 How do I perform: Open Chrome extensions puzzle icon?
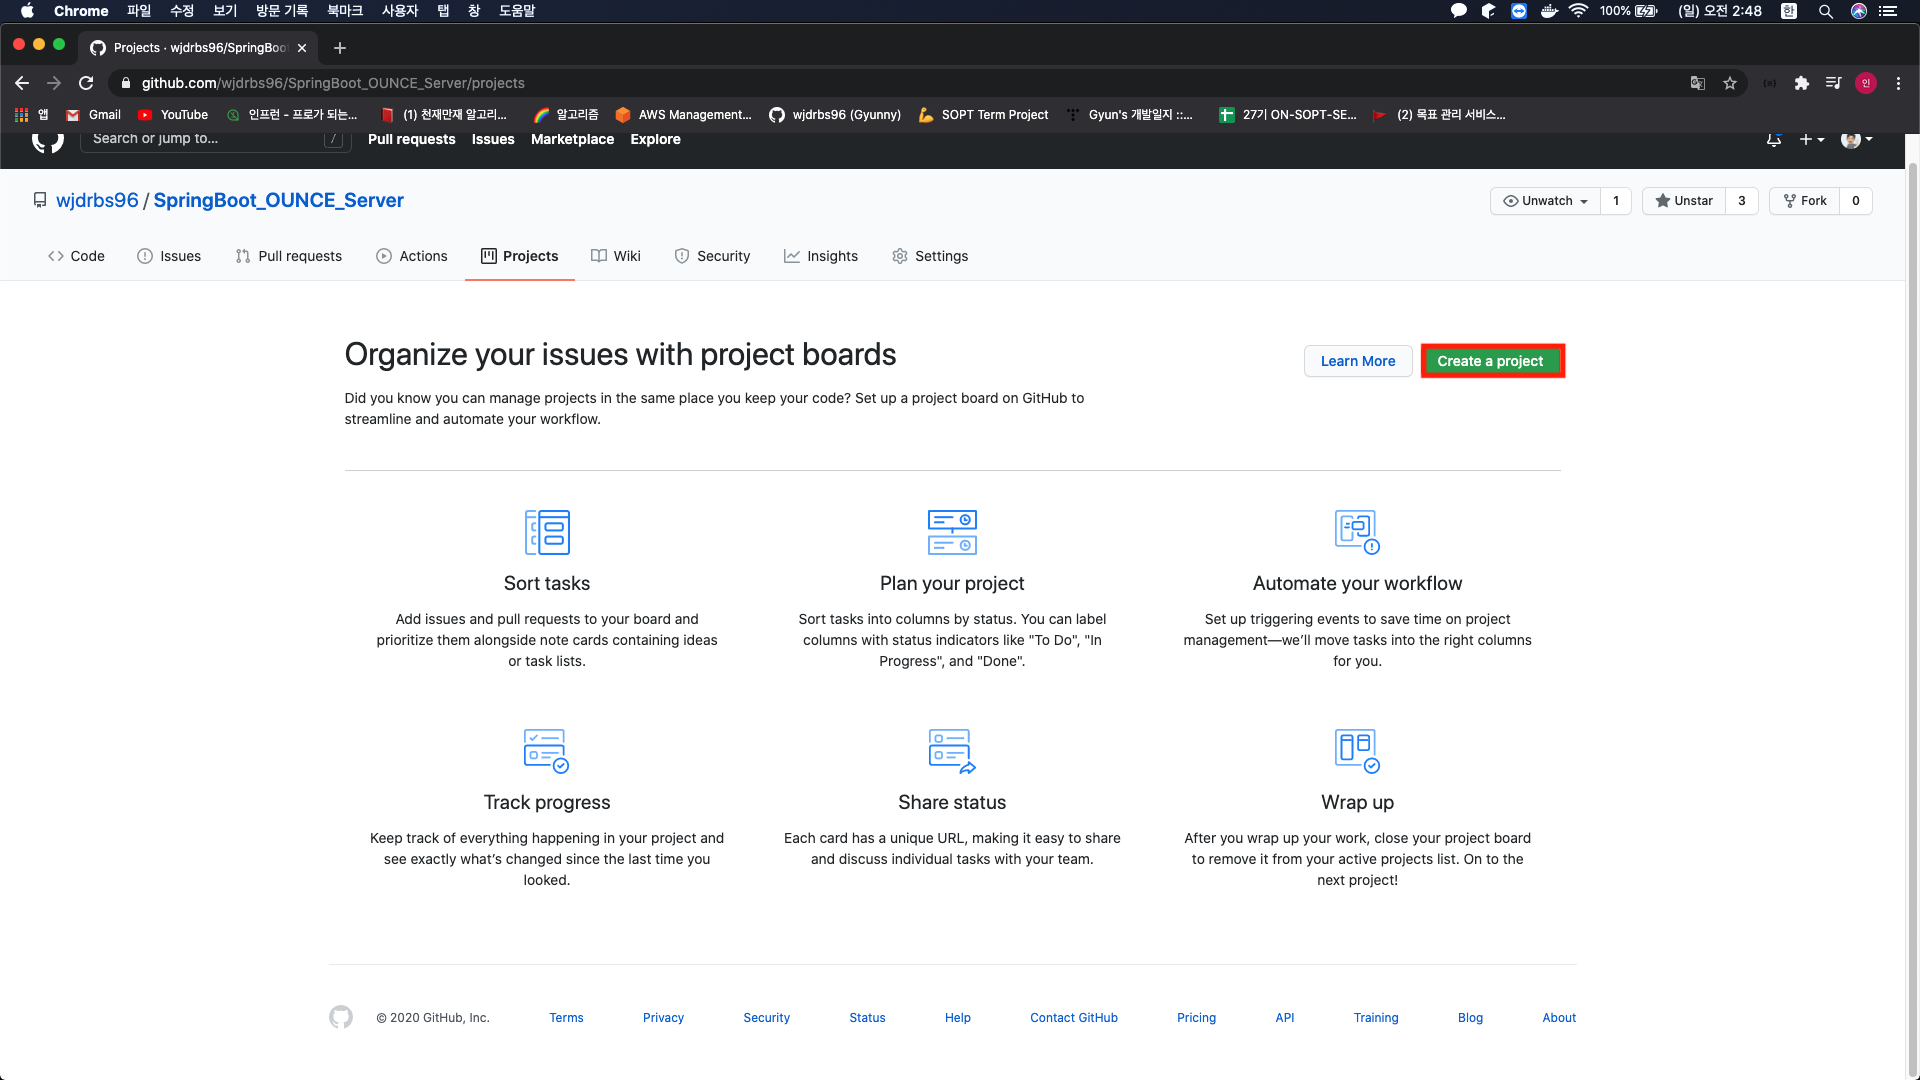click(1801, 83)
